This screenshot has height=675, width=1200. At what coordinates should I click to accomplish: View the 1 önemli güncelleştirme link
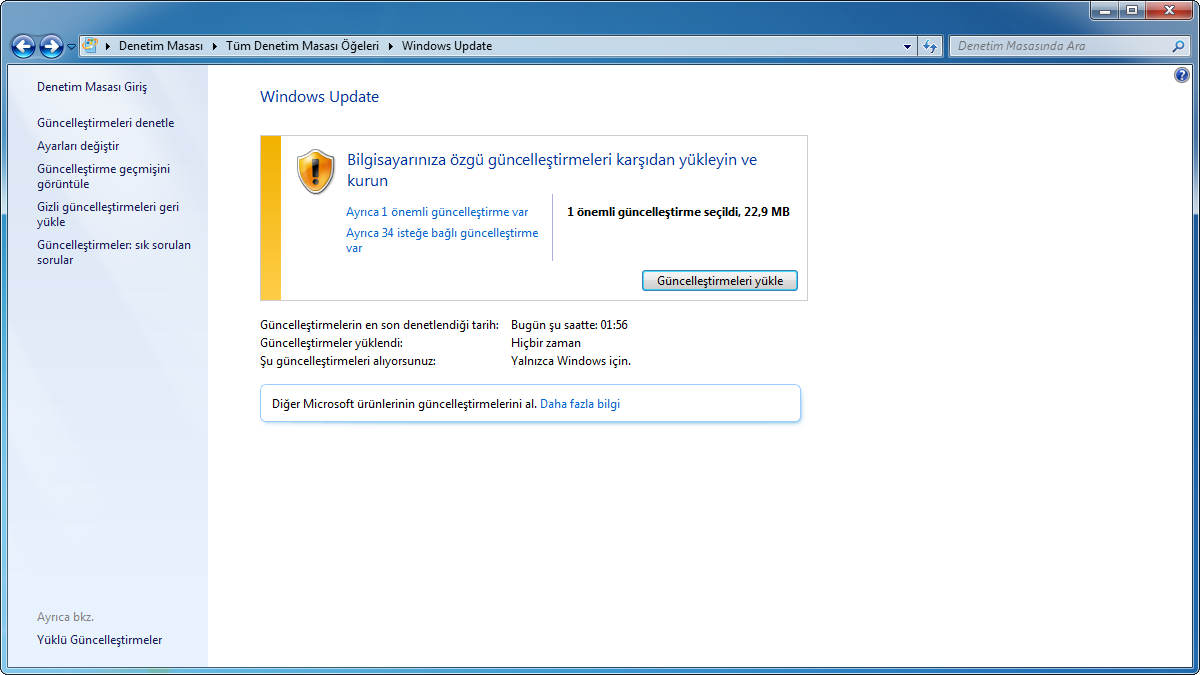click(x=437, y=212)
